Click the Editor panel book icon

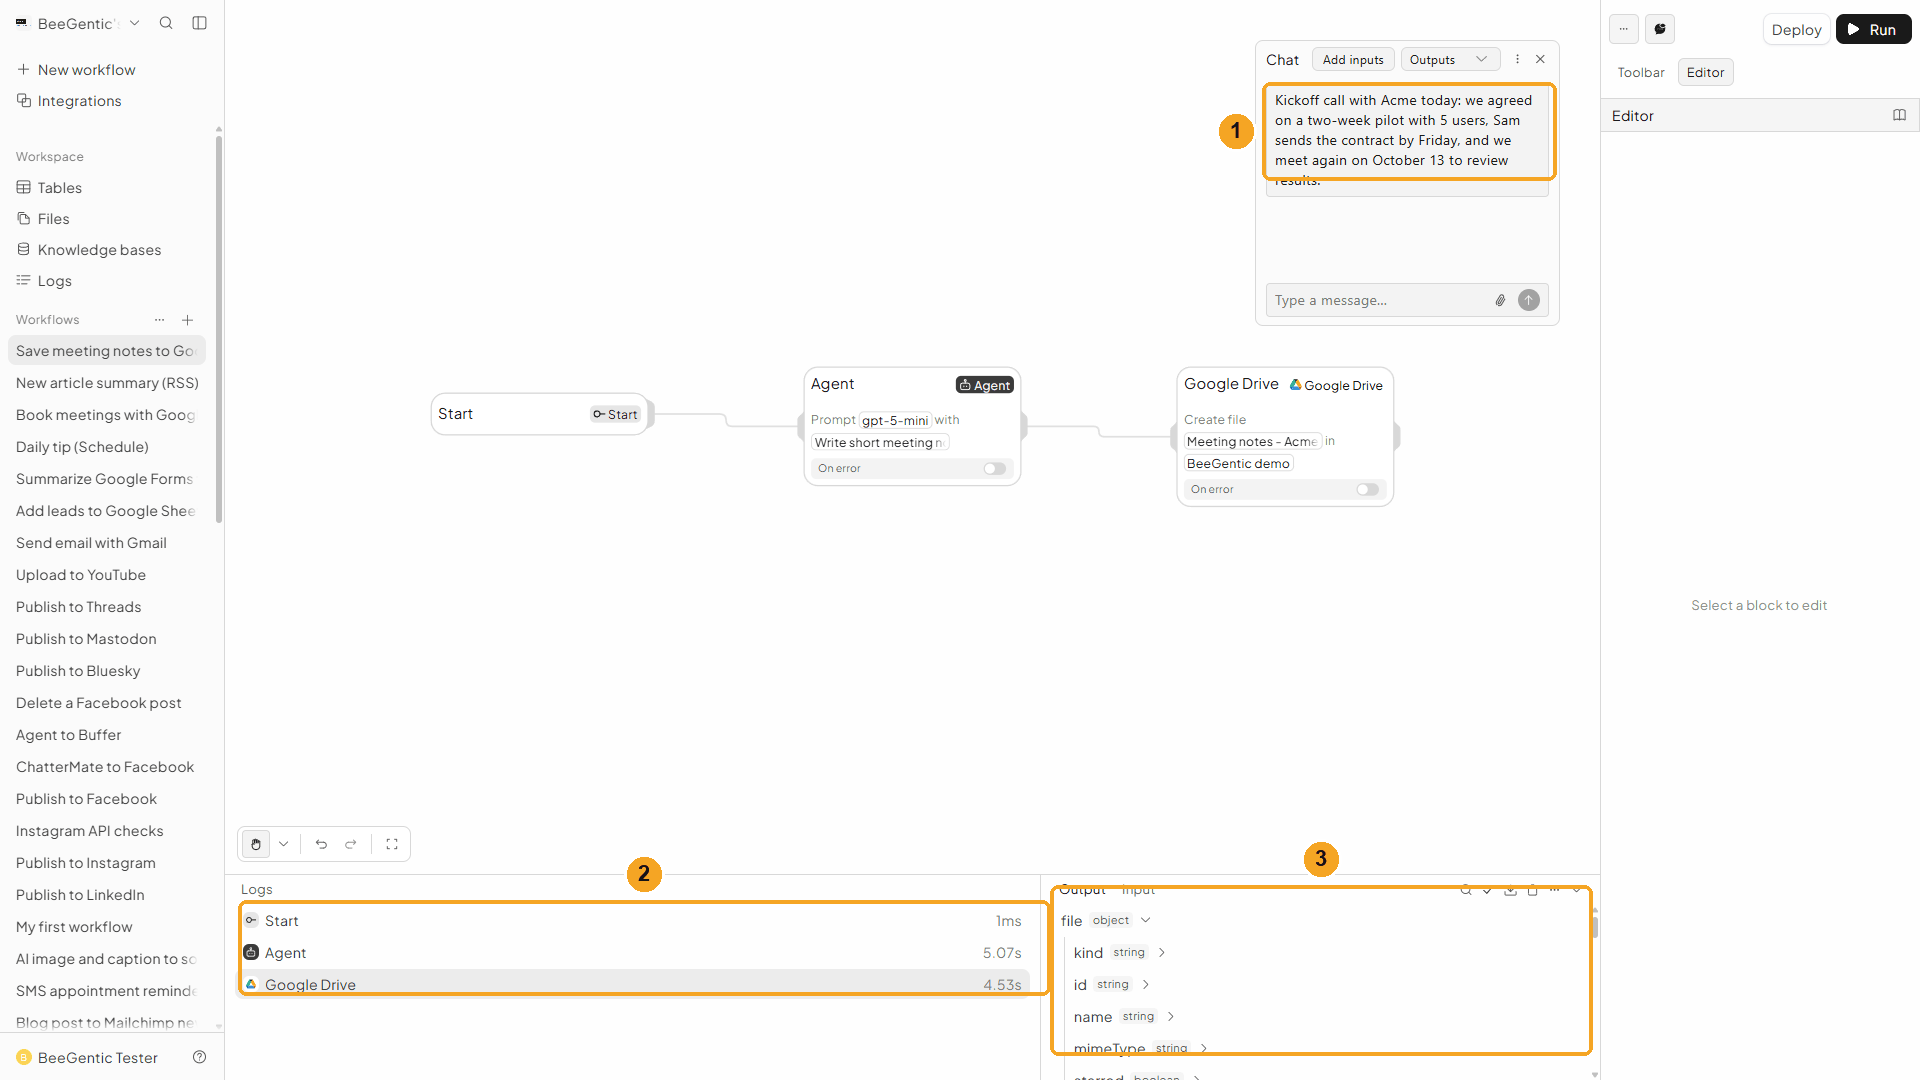[1899, 115]
